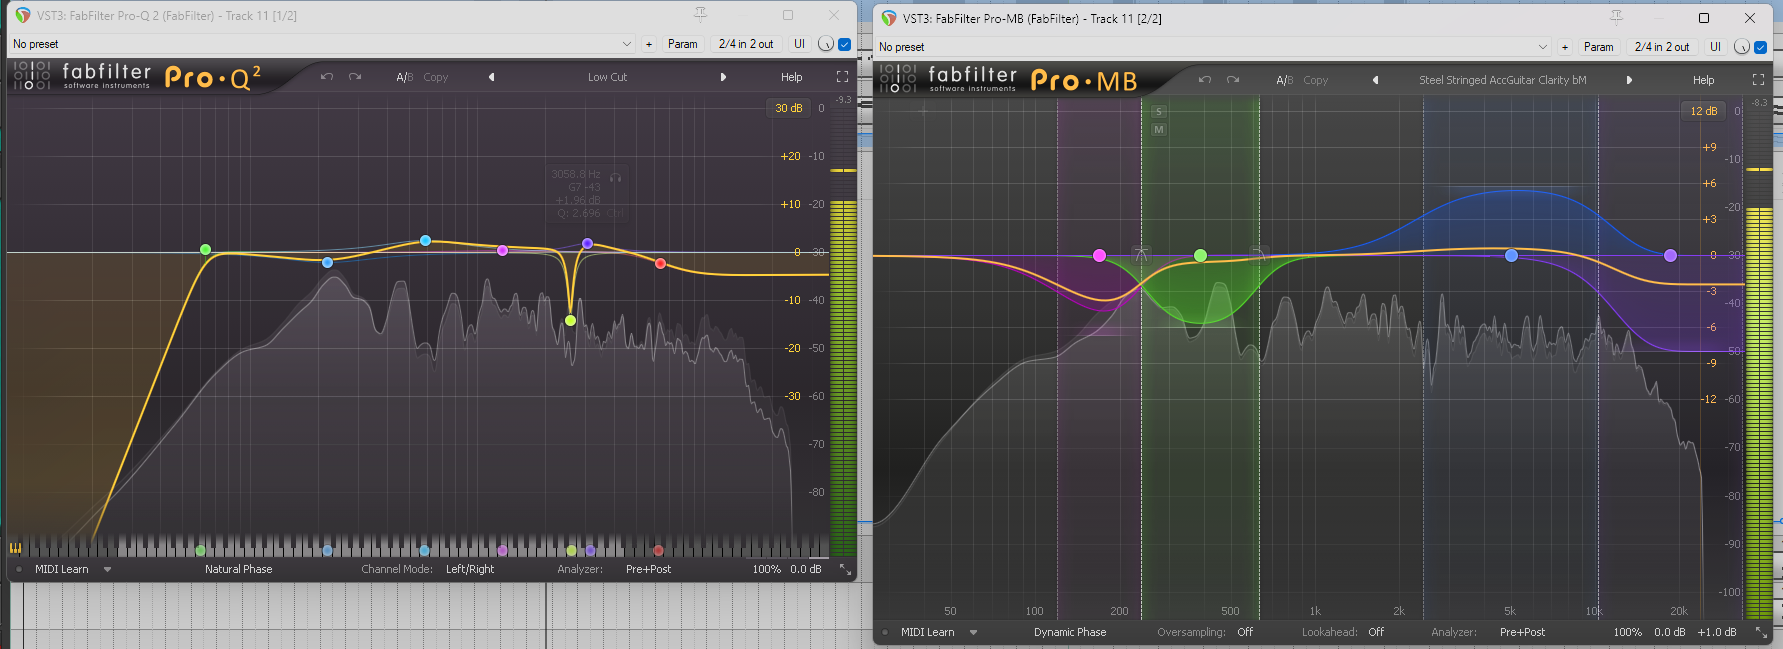Image resolution: width=1783 pixels, height=649 pixels.
Task: Change Oversampling Off setting
Action: 1245,632
